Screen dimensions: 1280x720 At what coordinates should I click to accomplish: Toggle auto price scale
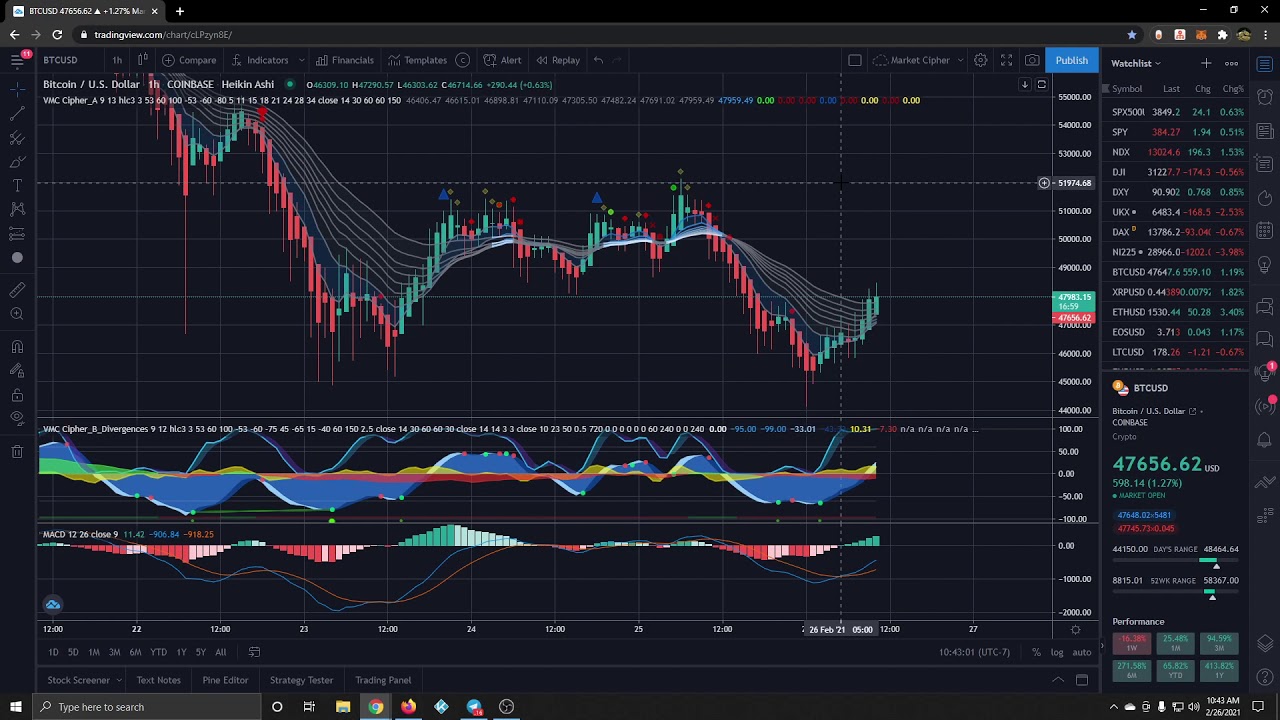[1082, 652]
